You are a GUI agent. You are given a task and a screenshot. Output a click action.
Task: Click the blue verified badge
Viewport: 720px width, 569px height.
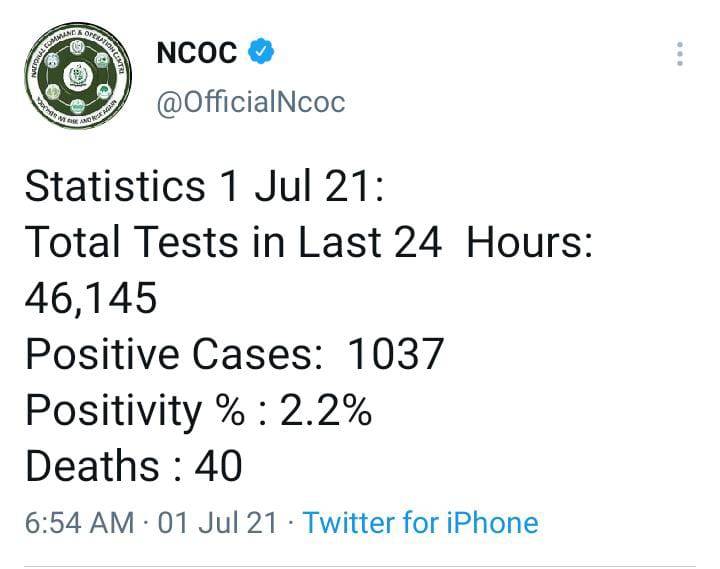point(261,51)
